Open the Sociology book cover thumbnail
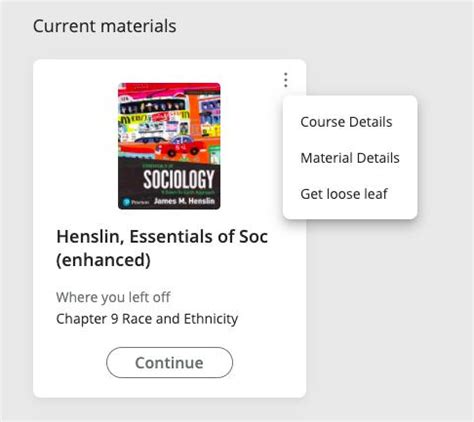This screenshot has width=474, height=422. (x=169, y=146)
